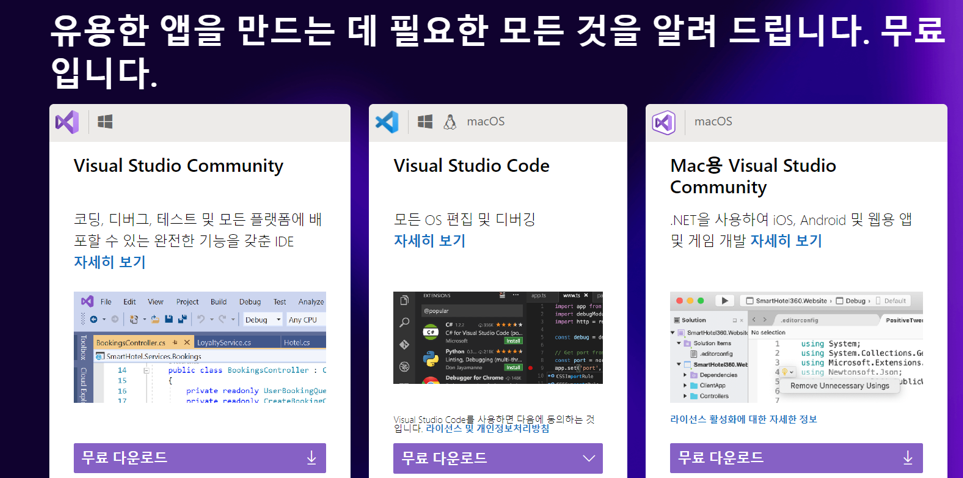The width and height of the screenshot is (963, 478).
Task: Click the Visual Studio Community IDE screenshot
Action: tap(200, 347)
